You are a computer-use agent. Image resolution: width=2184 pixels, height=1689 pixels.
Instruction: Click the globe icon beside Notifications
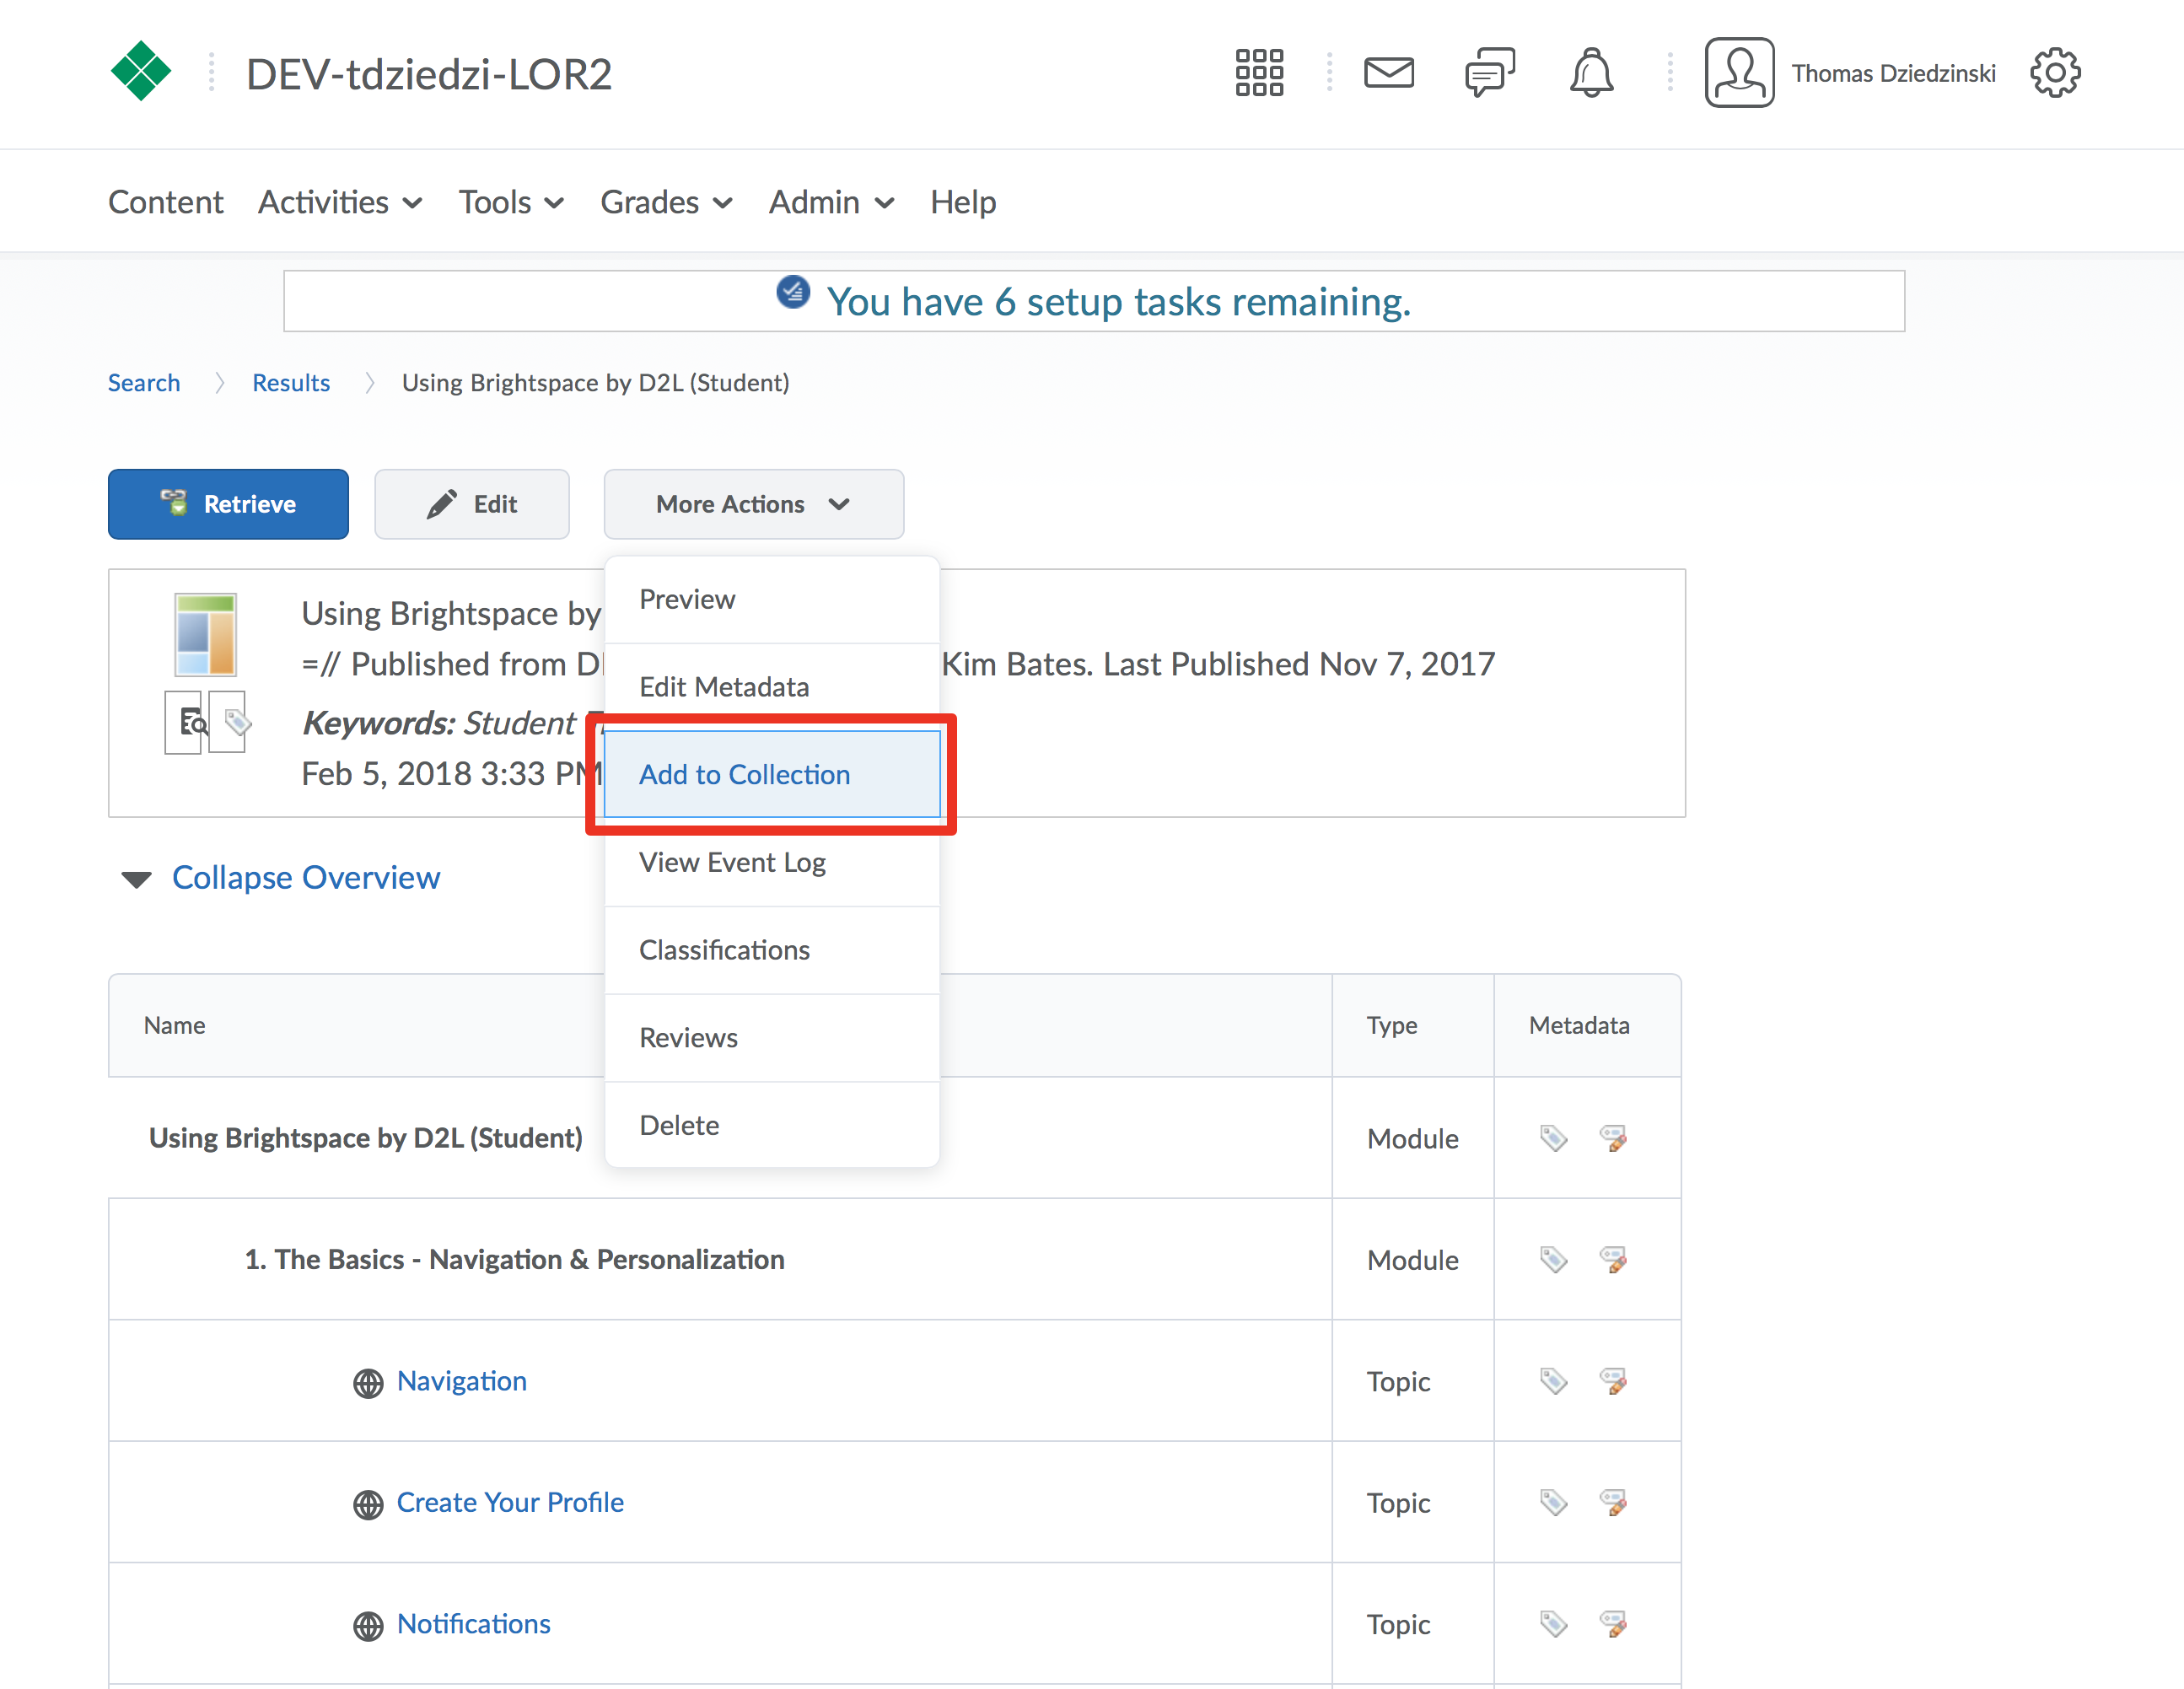point(368,1626)
